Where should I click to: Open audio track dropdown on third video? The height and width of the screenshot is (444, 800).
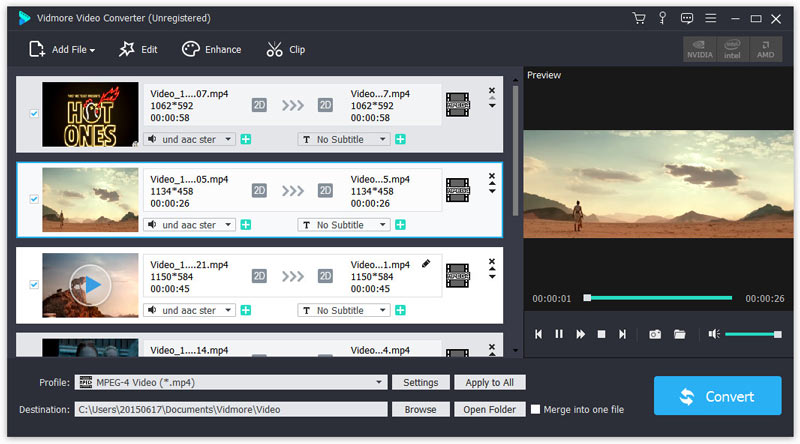pos(190,310)
